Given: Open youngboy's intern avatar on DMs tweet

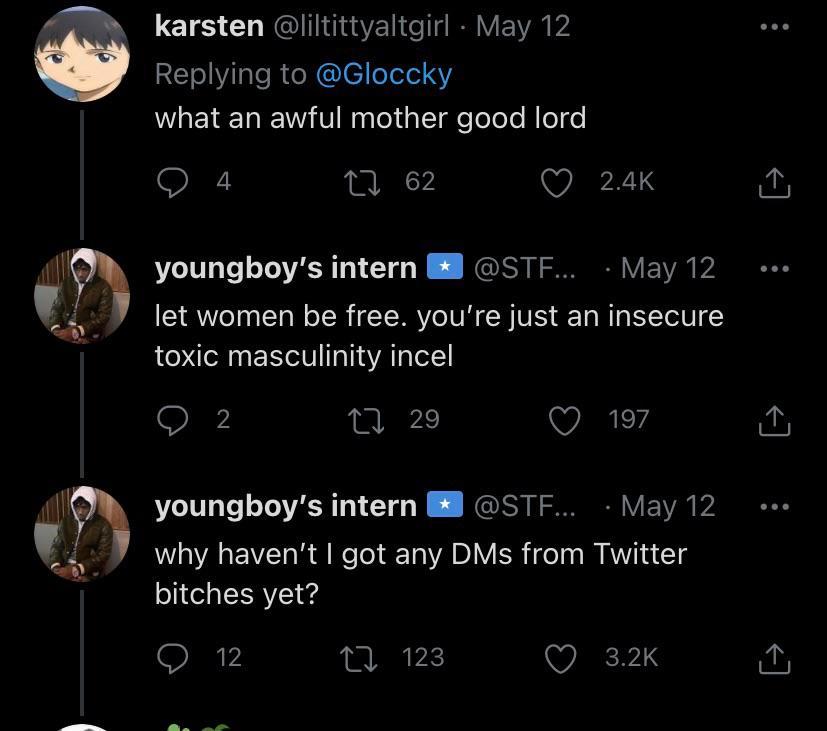Looking at the screenshot, I should 82,535.
